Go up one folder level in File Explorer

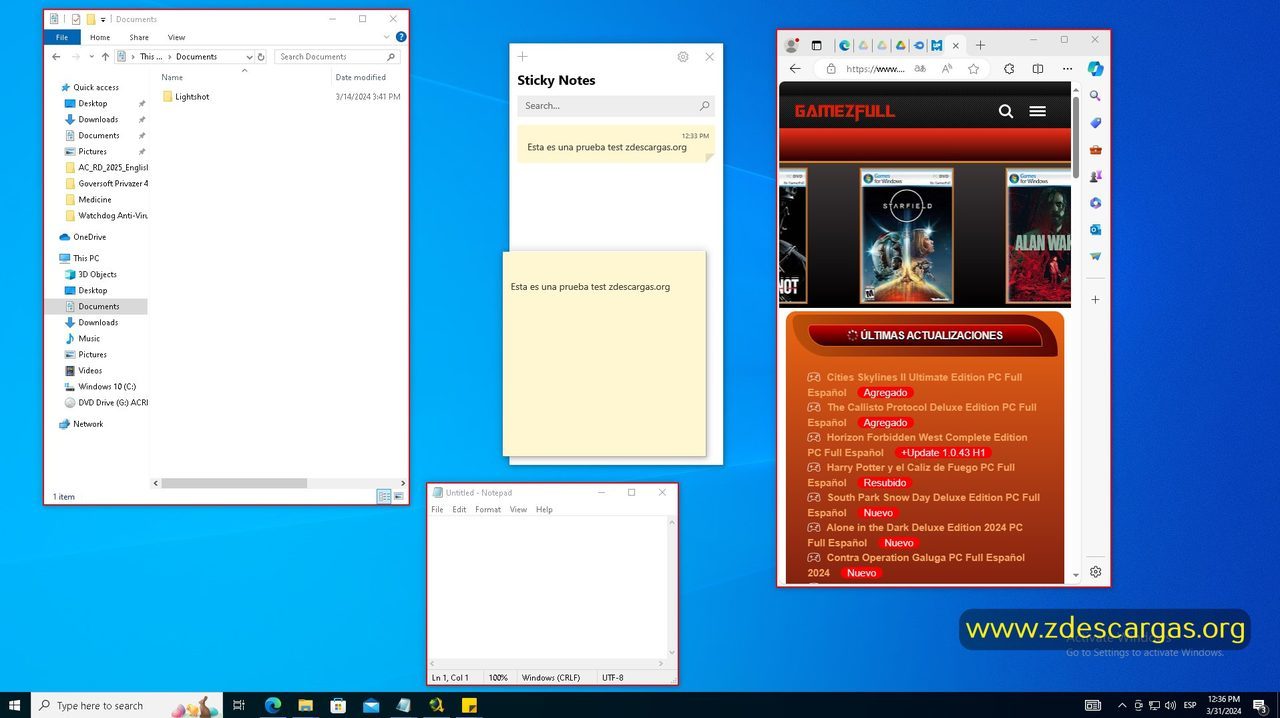(x=105, y=57)
